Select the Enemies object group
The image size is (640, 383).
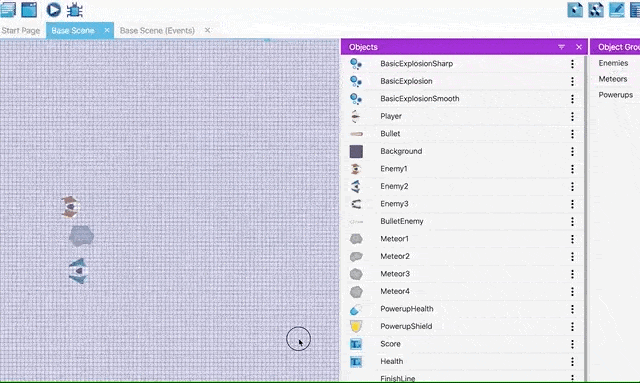(613, 63)
